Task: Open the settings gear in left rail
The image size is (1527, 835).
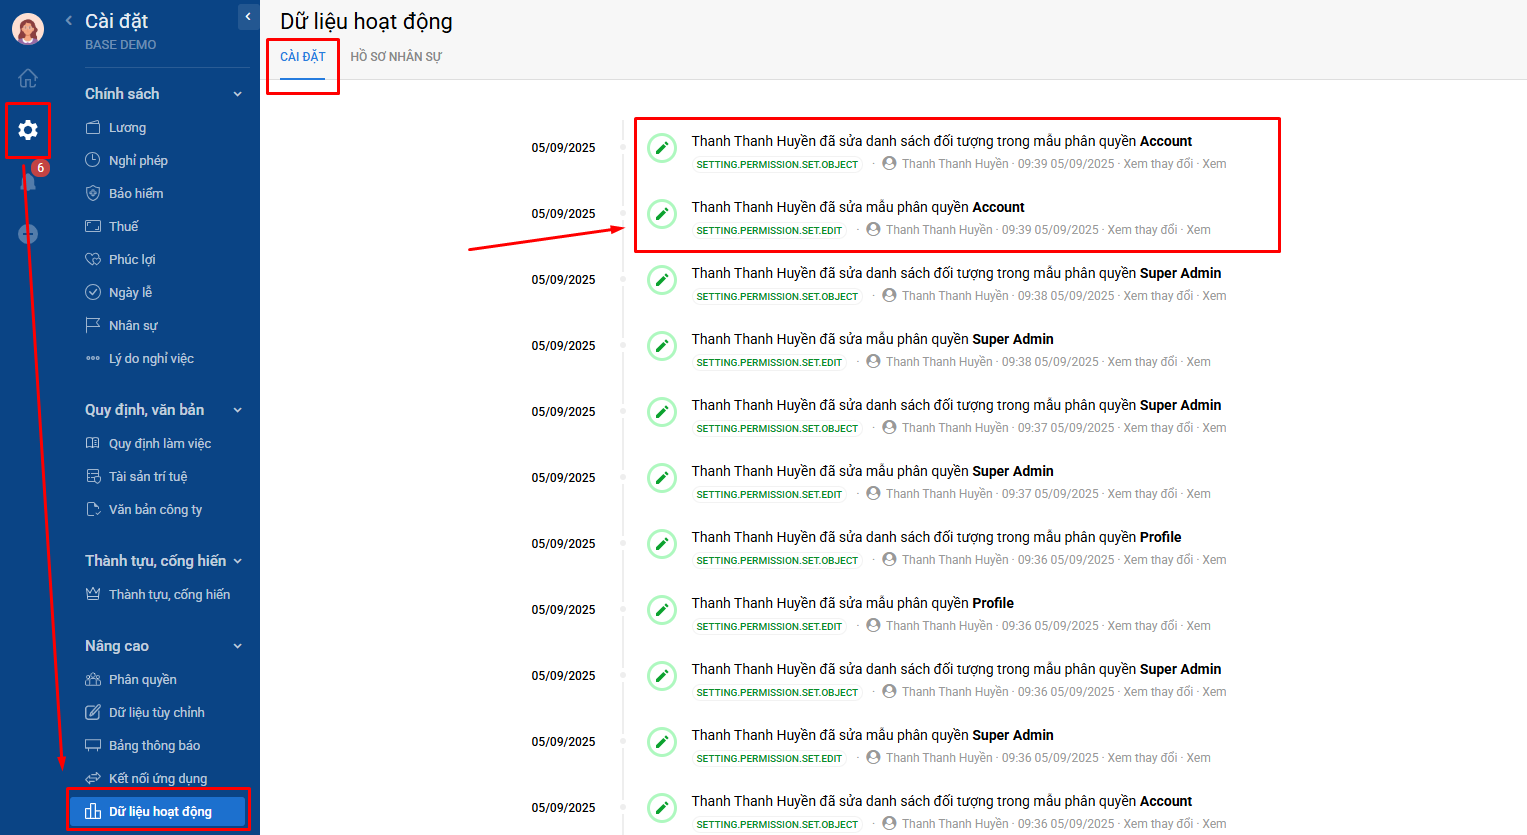Action: click(28, 130)
